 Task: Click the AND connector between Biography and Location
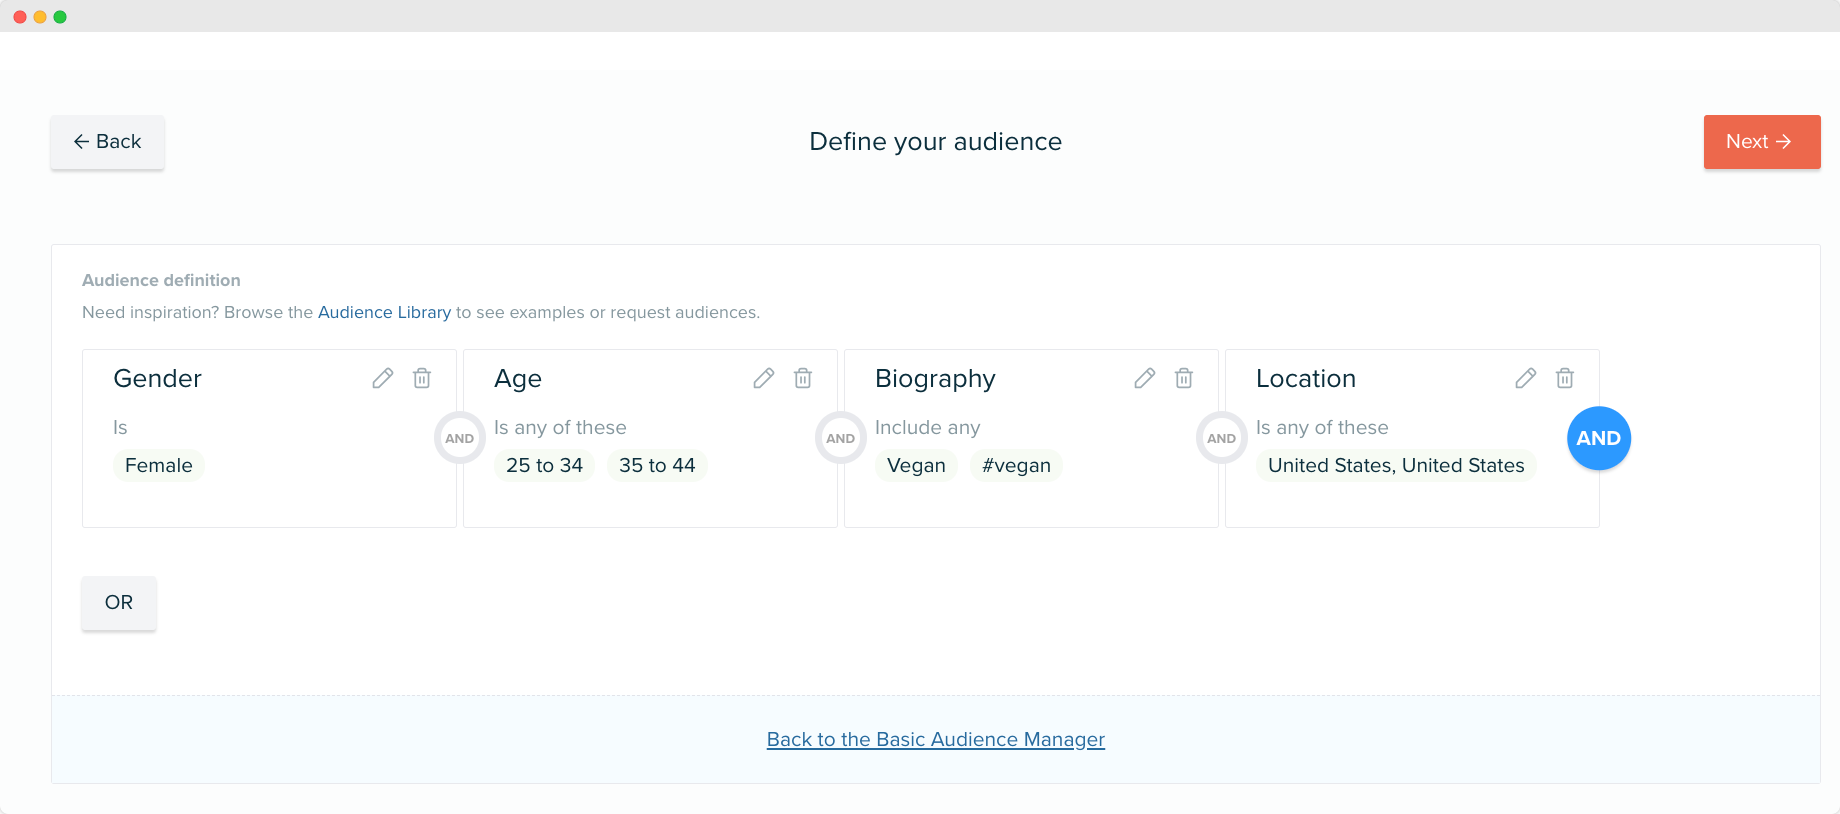(x=1222, y=438)
